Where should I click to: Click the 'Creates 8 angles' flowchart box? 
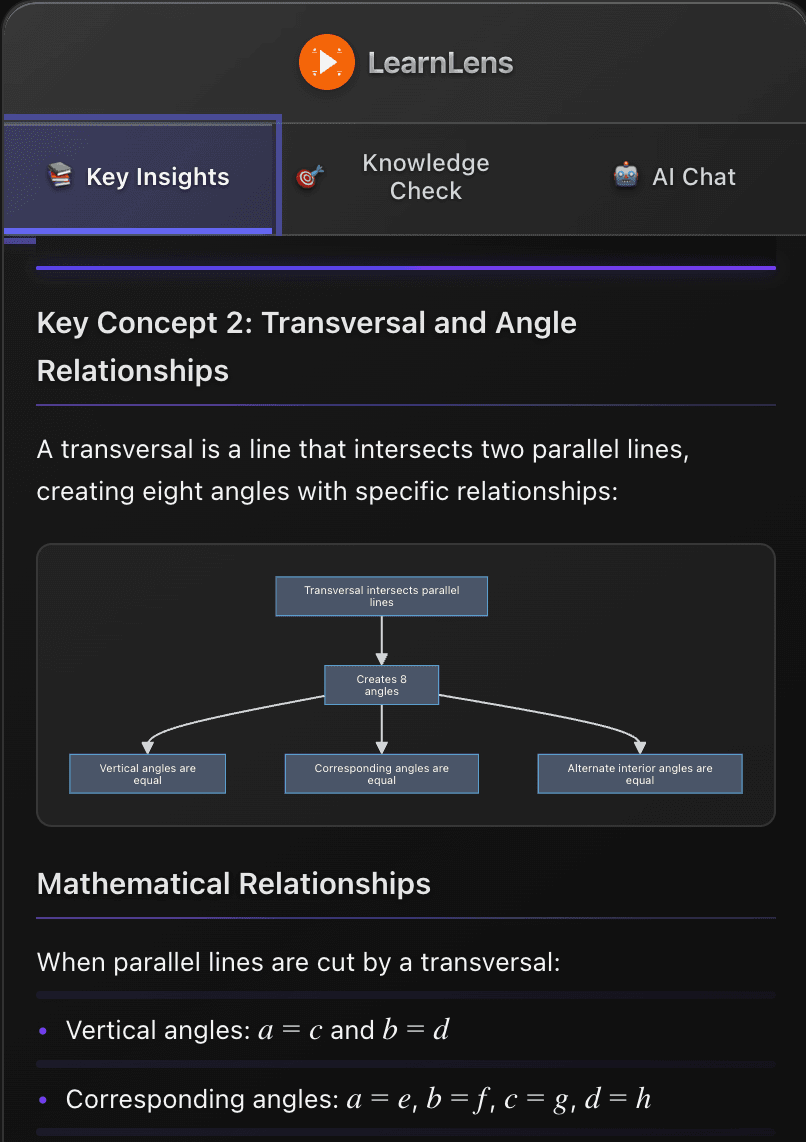381,685
